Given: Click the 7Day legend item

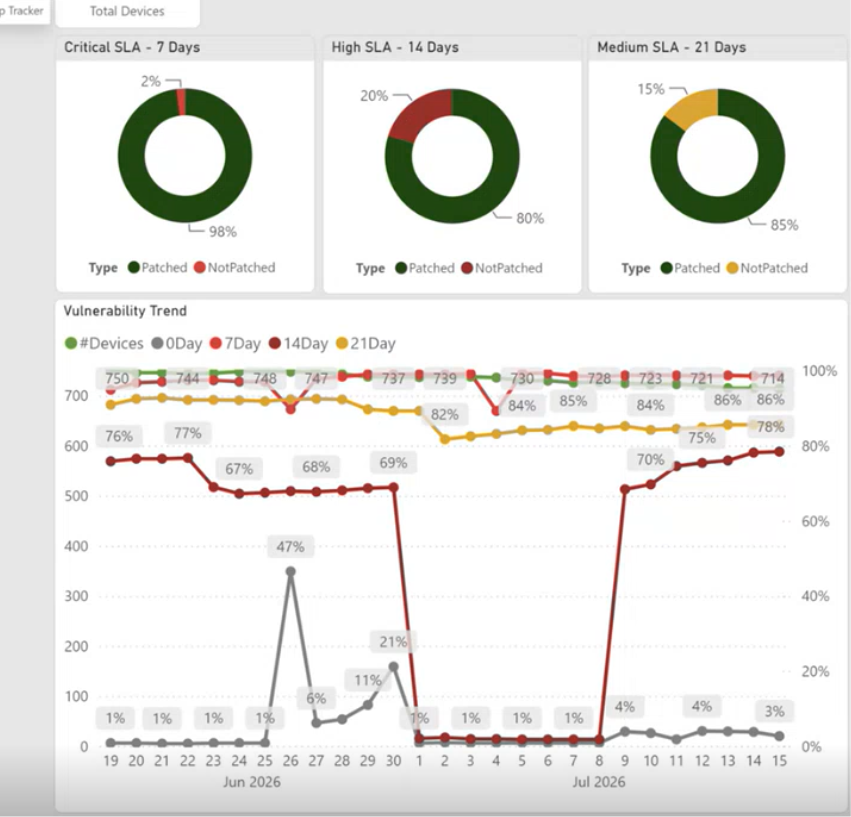Looking at the screenshot, I should click(x=236, y=344).
